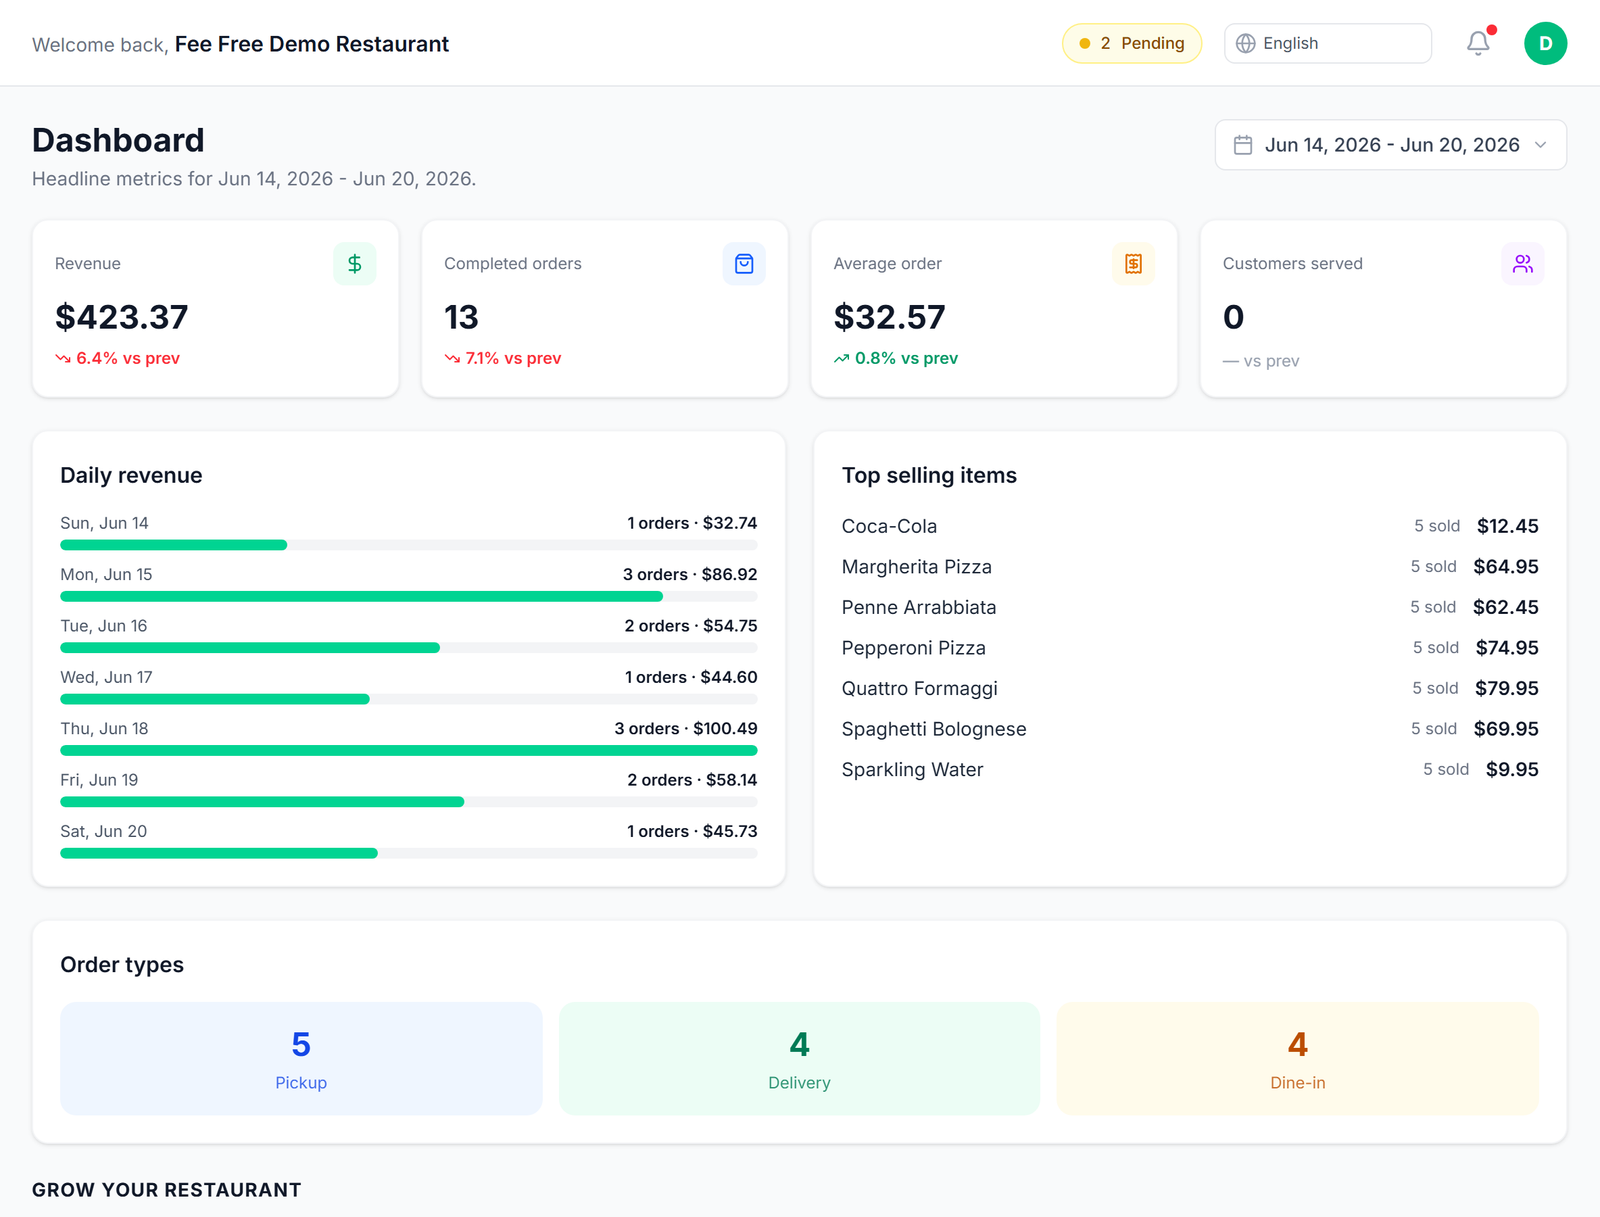Click the Top selling items heading
Viewport: 1600px width, 1217px height.
pos(929,476)
